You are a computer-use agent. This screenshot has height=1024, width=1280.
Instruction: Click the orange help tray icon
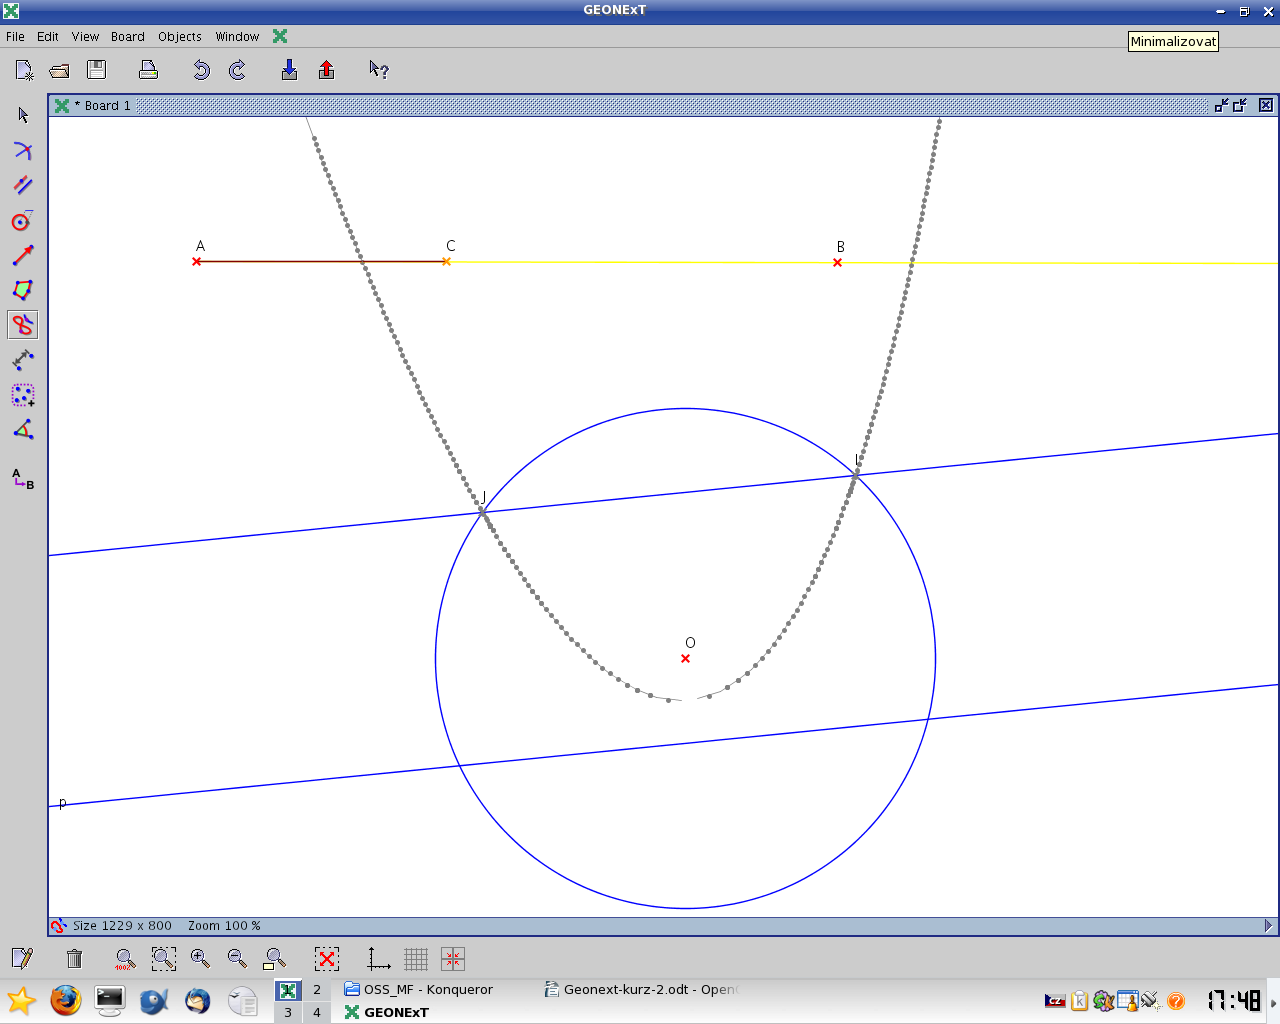coord(1176,1000)
